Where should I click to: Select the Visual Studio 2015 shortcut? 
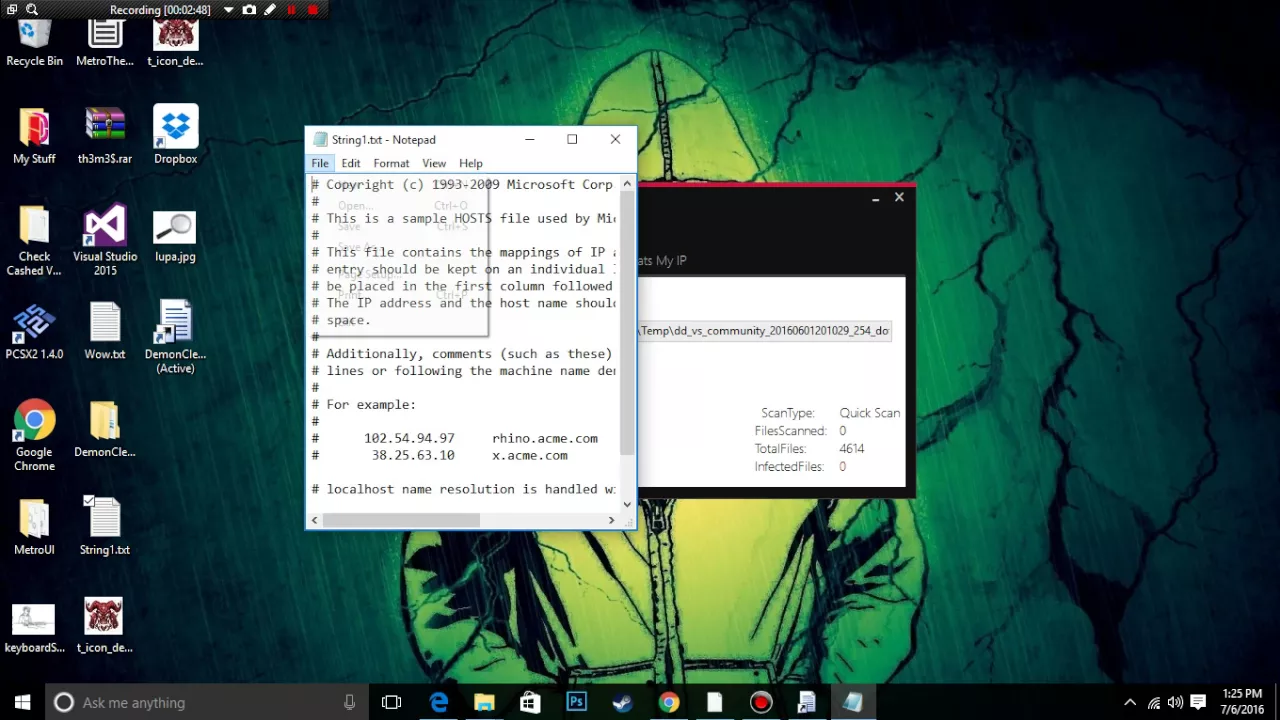pyautogui.click(x=105, y=240)
